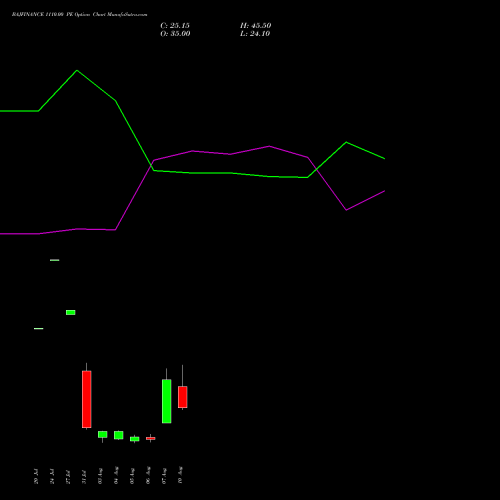This screenshot has width=500, height=500.
Task: Click the BAJFINANCE PE Options chart title
Action: (x=79, y=15)
